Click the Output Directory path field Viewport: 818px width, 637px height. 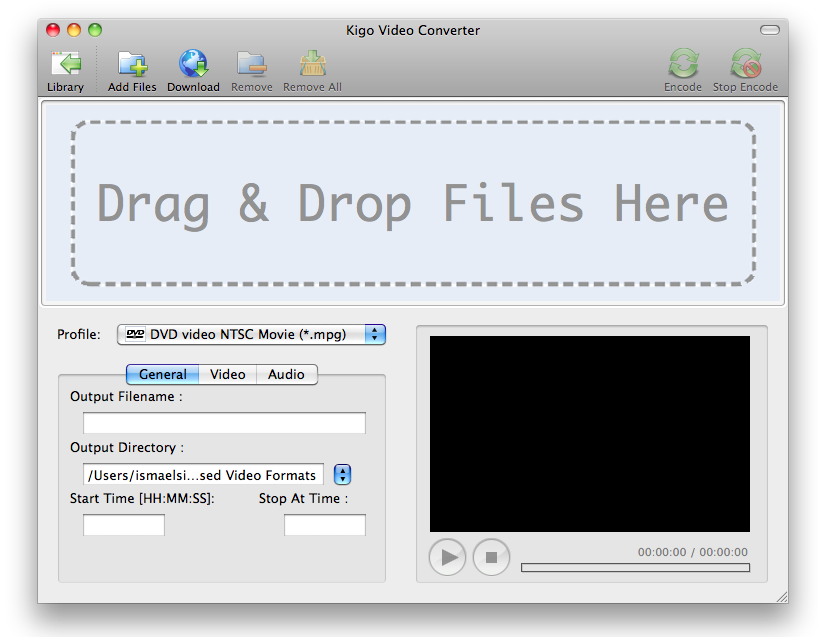pyautogui.click(x=203, y=475)
